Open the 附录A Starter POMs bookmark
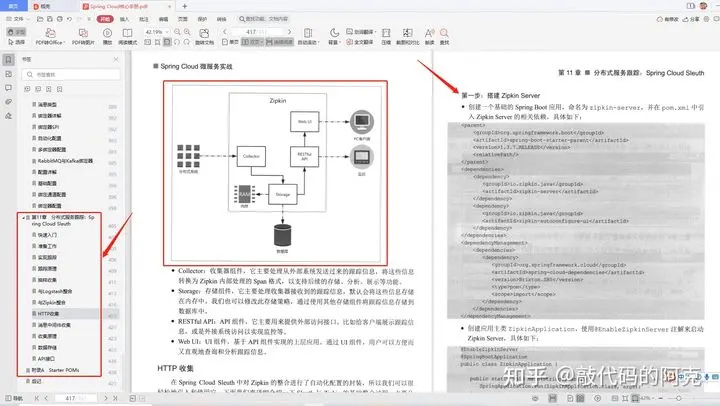720x406 pixels. (x=55, y=370)
